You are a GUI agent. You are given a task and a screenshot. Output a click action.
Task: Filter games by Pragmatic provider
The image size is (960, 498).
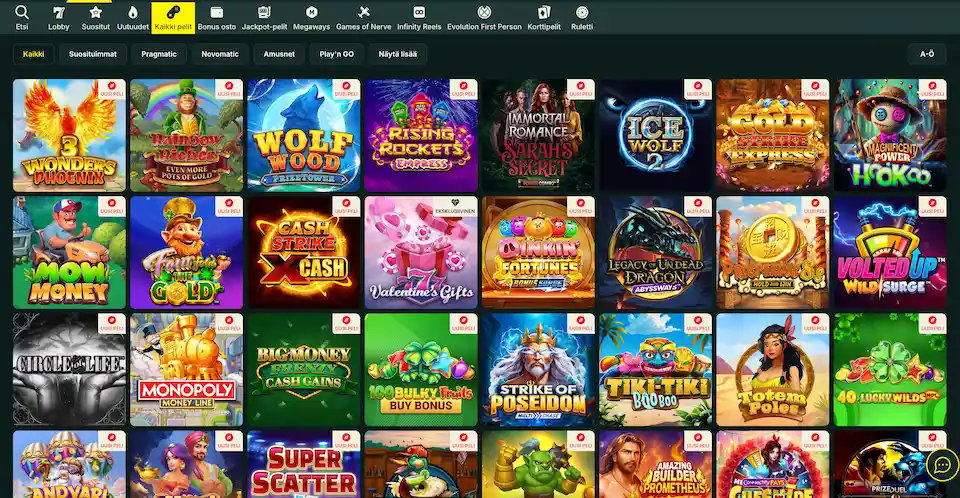pyautogui.click(x=159, y=54)
